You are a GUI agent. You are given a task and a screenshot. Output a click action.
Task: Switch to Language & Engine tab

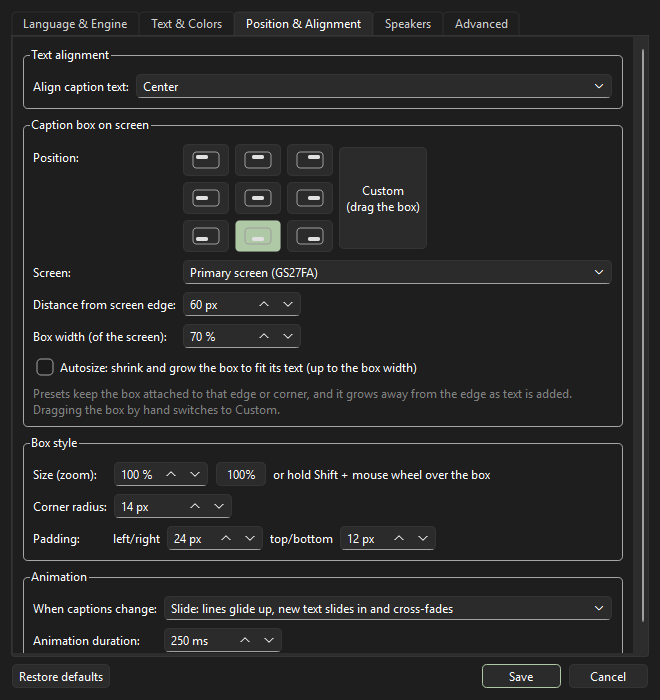(x=75, y=24)
